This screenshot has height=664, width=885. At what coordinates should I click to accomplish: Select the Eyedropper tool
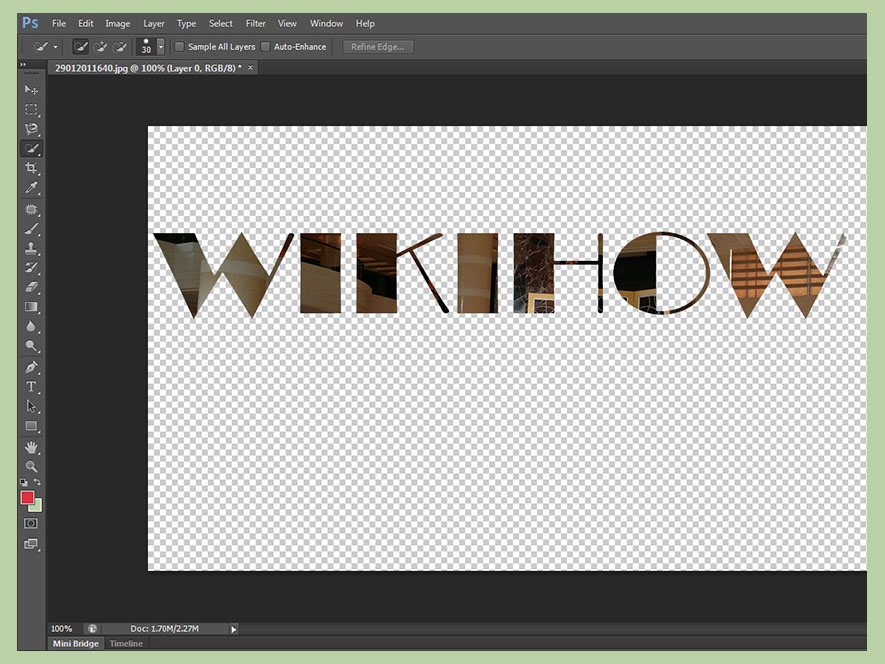(x=31, y=187)
